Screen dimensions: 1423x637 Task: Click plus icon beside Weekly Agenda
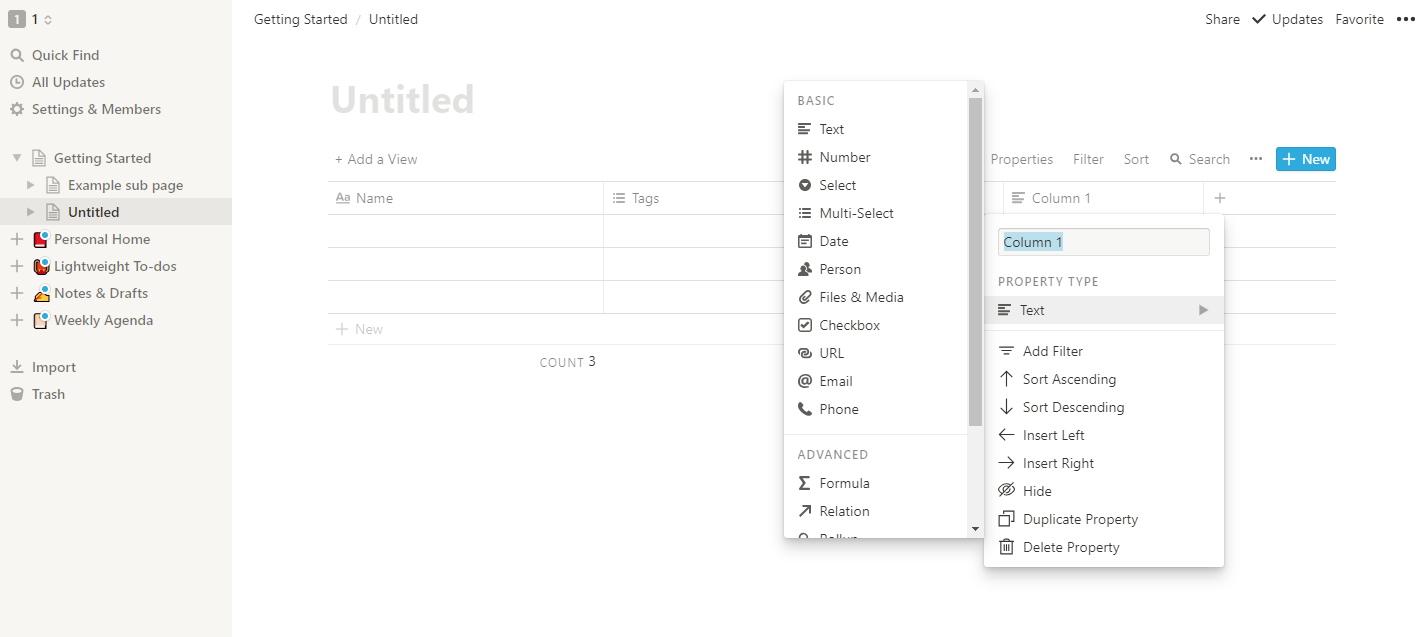pyautogui.click(x=17, y=320)
